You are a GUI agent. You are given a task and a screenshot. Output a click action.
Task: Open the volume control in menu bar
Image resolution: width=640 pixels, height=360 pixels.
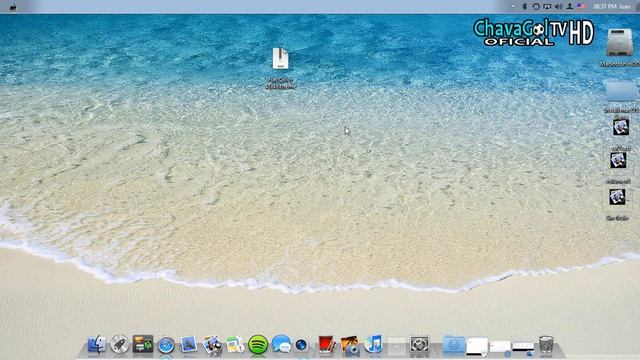coord(559,6)
